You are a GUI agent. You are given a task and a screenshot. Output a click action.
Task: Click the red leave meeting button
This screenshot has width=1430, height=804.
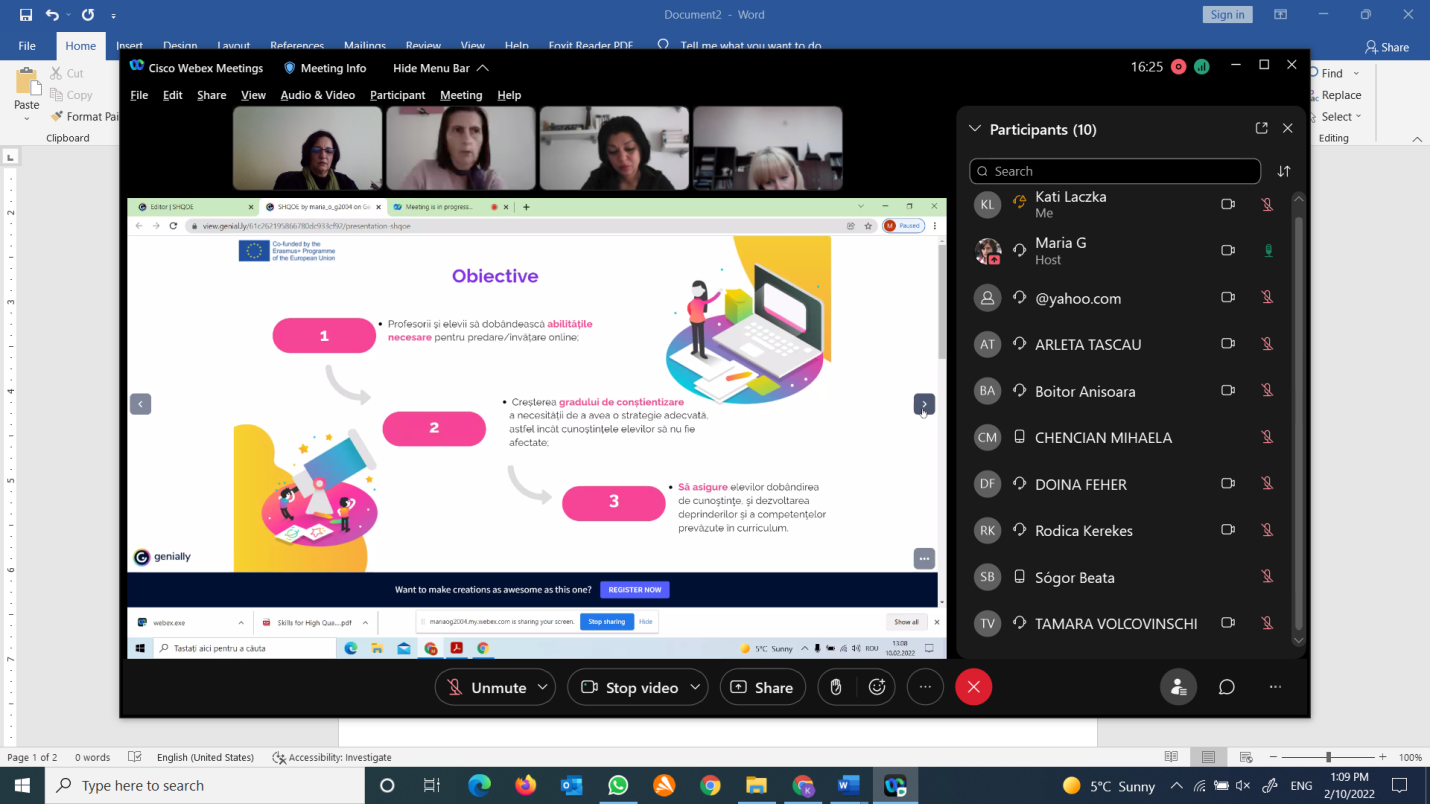point(973,687)
